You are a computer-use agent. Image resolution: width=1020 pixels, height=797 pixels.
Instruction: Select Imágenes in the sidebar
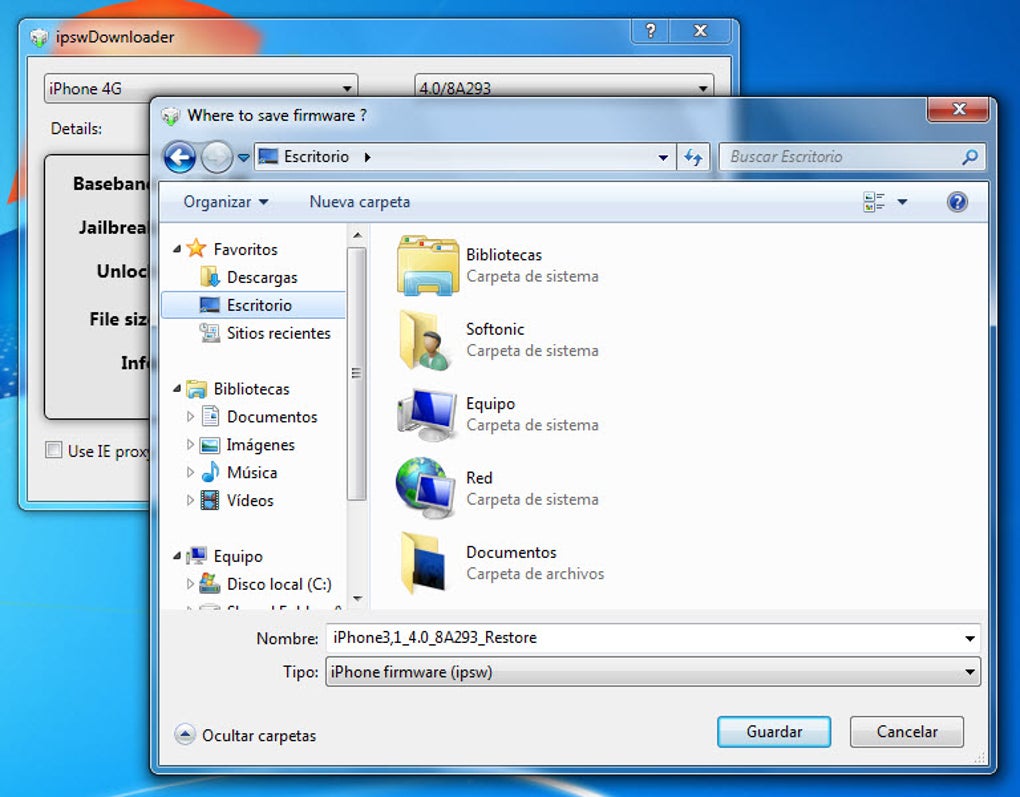click(x=247, y=444)
